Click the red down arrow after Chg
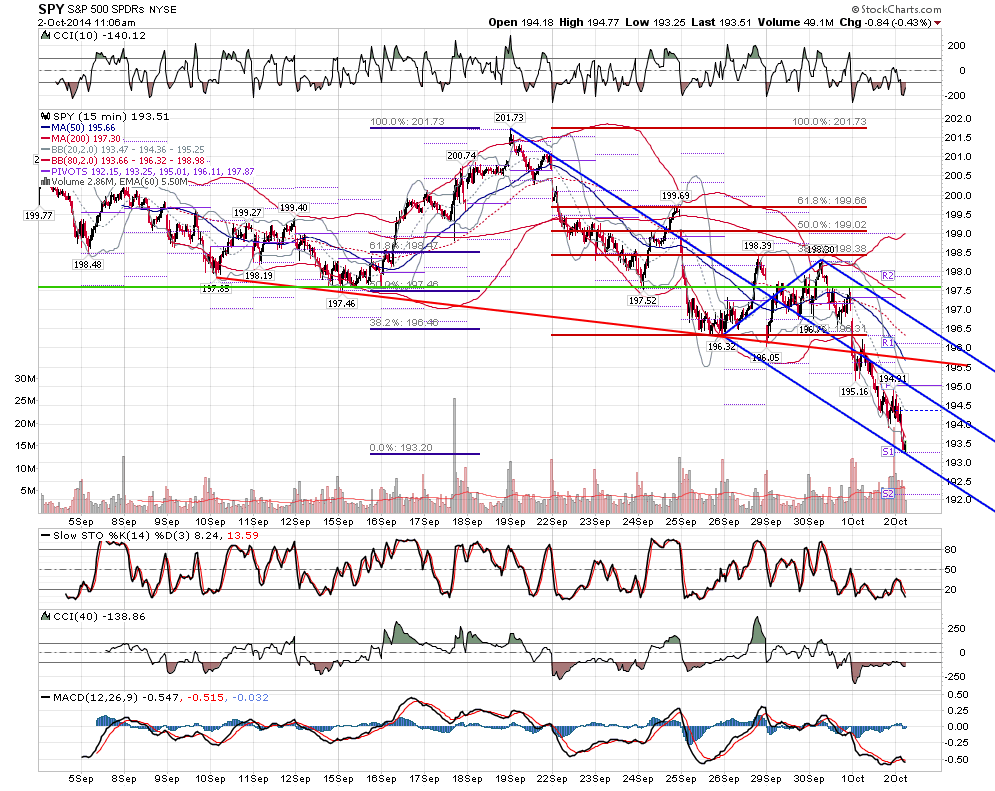 937,23
